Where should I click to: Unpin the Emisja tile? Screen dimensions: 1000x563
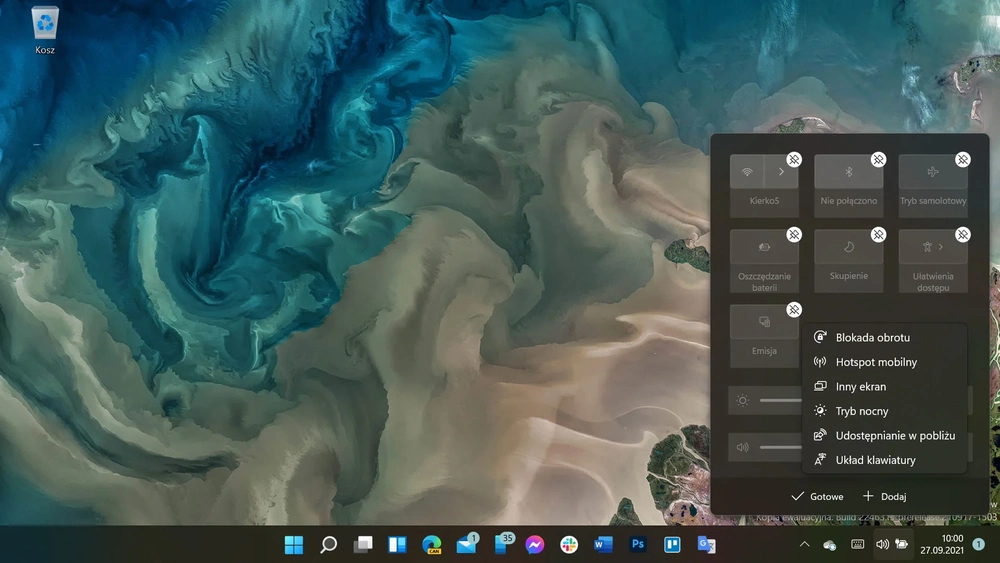coord(793,310)
